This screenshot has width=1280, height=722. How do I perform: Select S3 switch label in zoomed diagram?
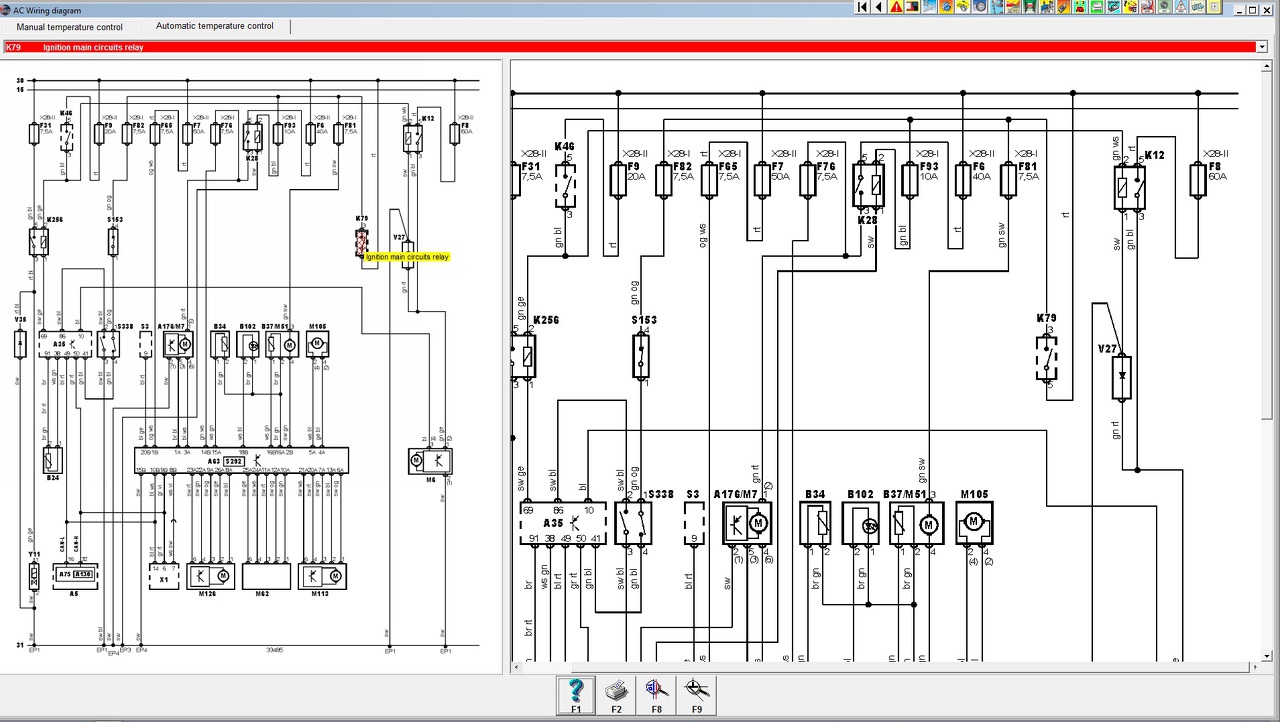tap(693, 495)
